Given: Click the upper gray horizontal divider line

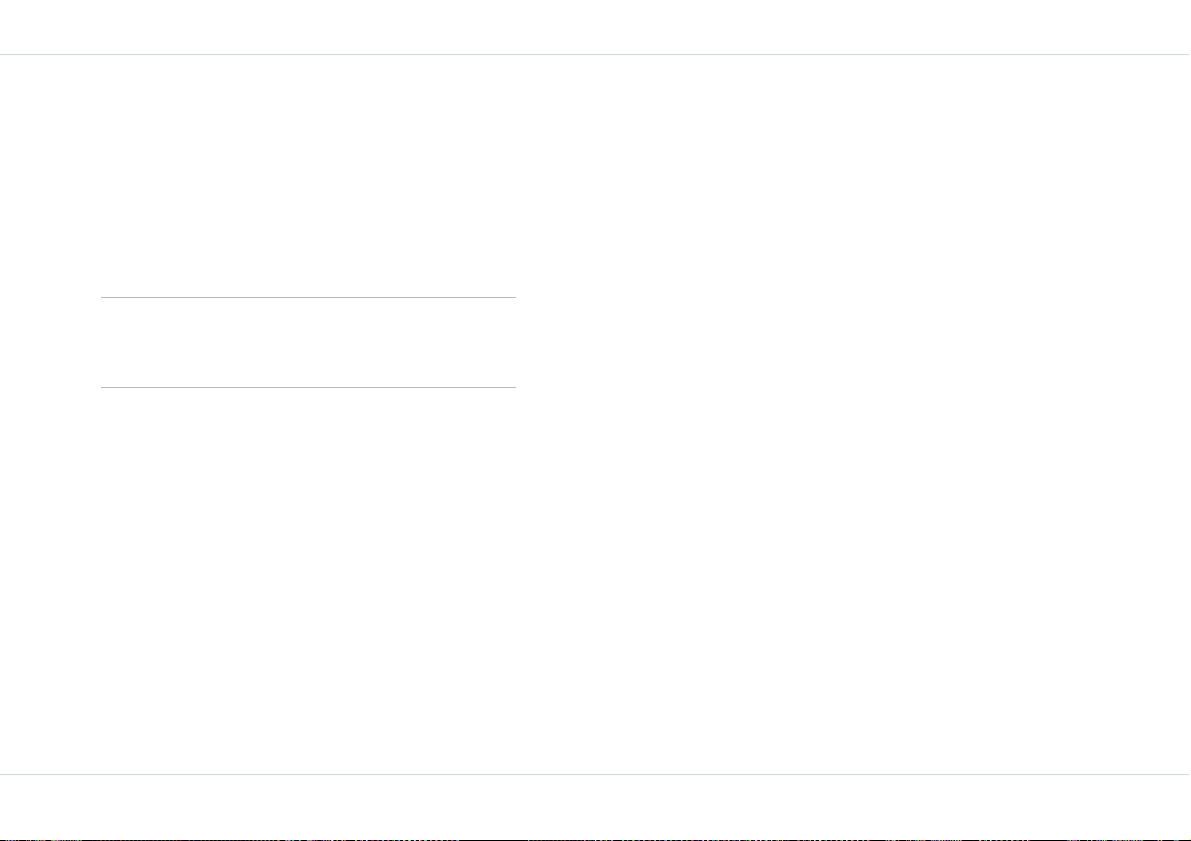Looking at the screenshot, I should point(308,298).
